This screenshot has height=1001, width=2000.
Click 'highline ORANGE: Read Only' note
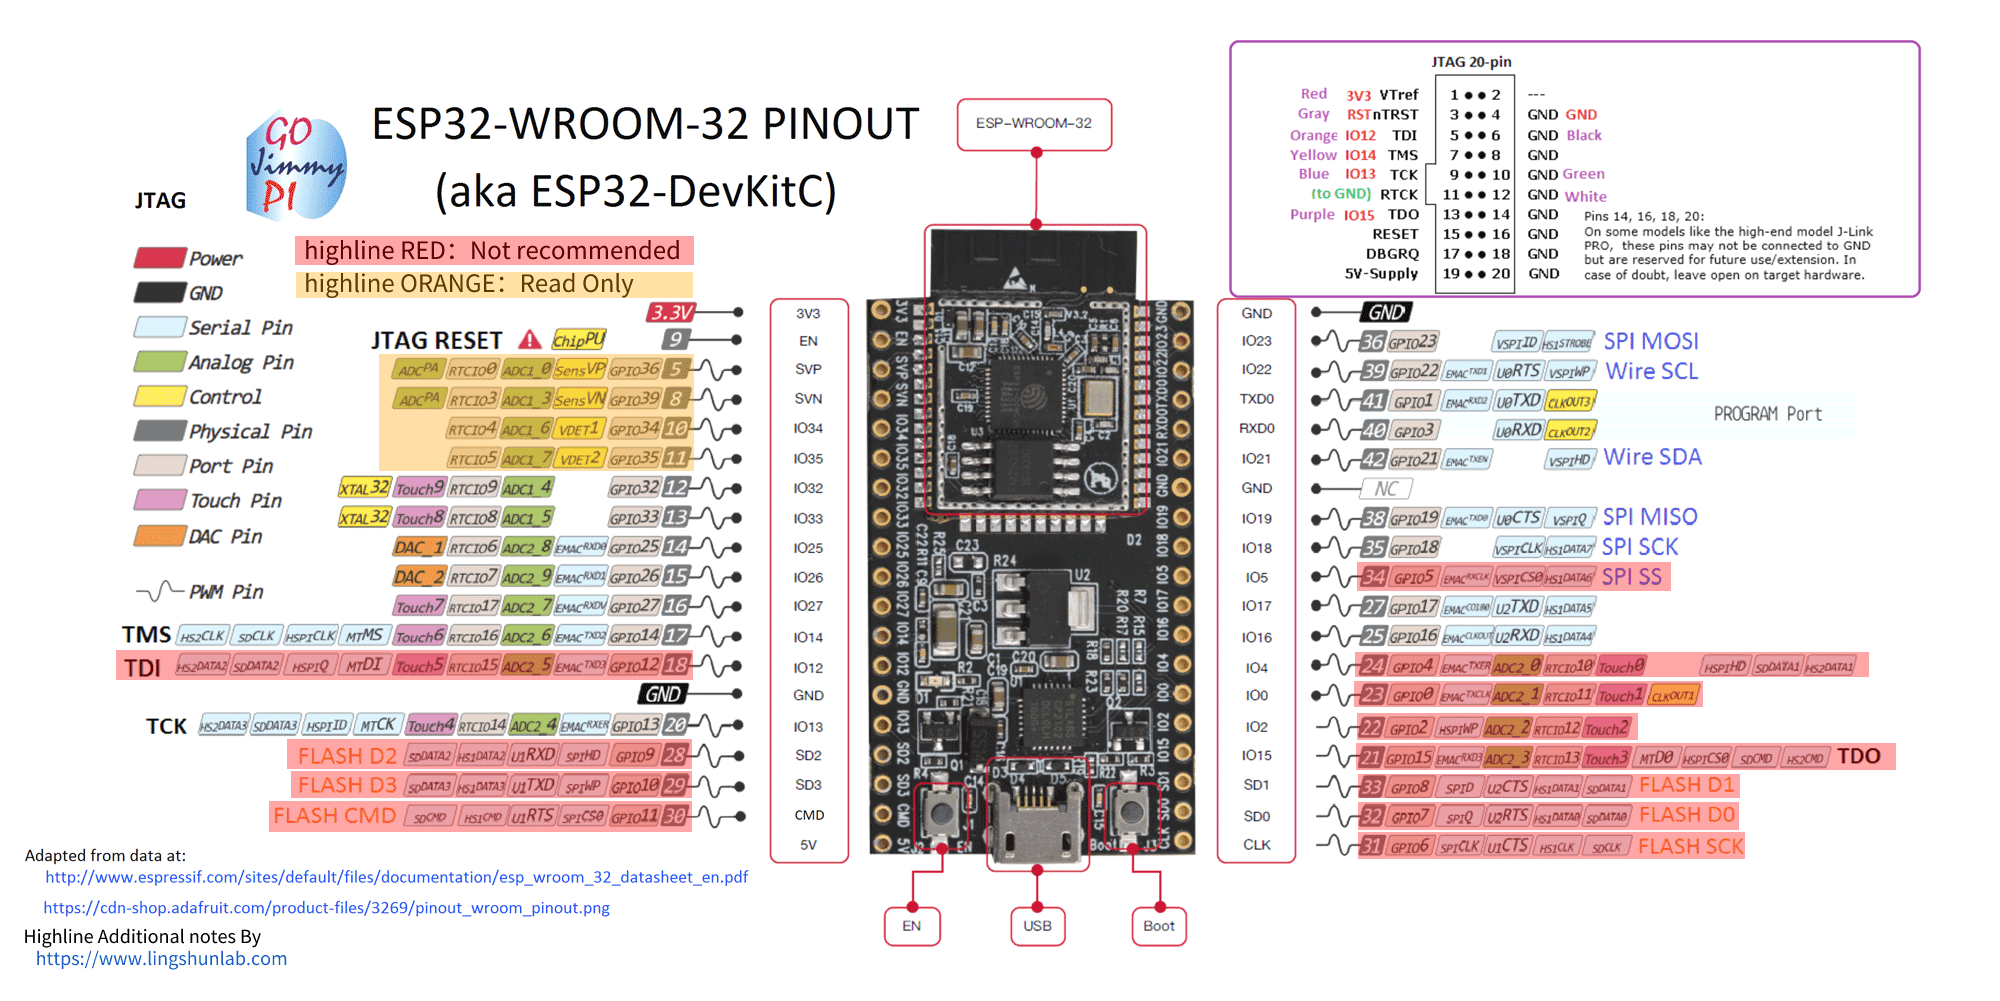click(494, 284)
